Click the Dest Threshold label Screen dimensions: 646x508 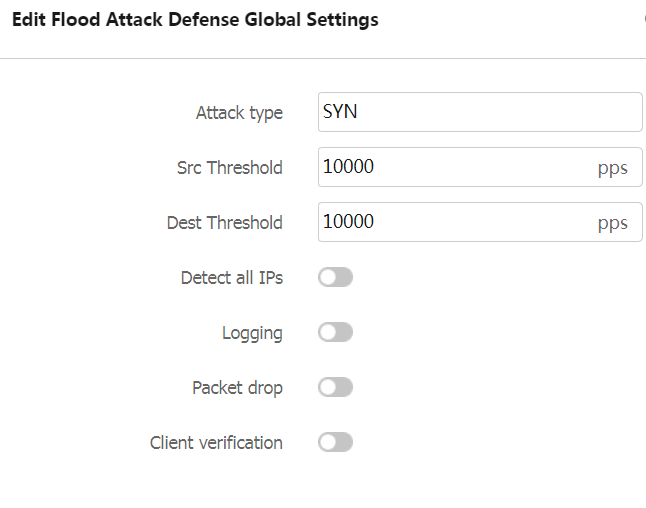[225, 222]
